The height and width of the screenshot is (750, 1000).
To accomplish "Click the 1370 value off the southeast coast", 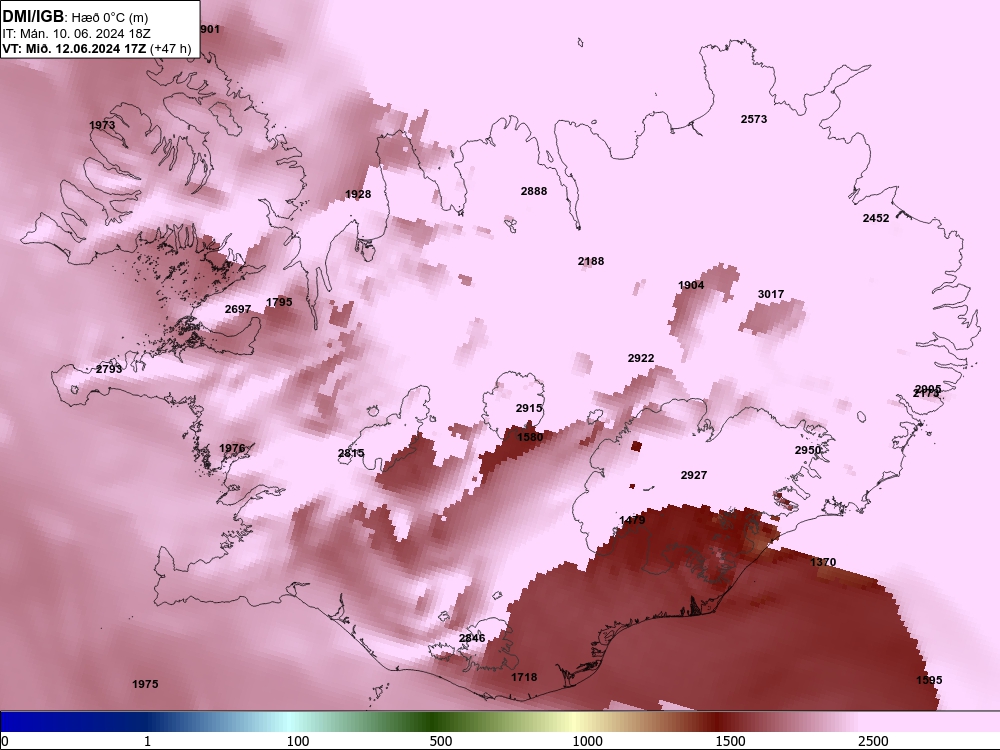I will pos(823,562).
